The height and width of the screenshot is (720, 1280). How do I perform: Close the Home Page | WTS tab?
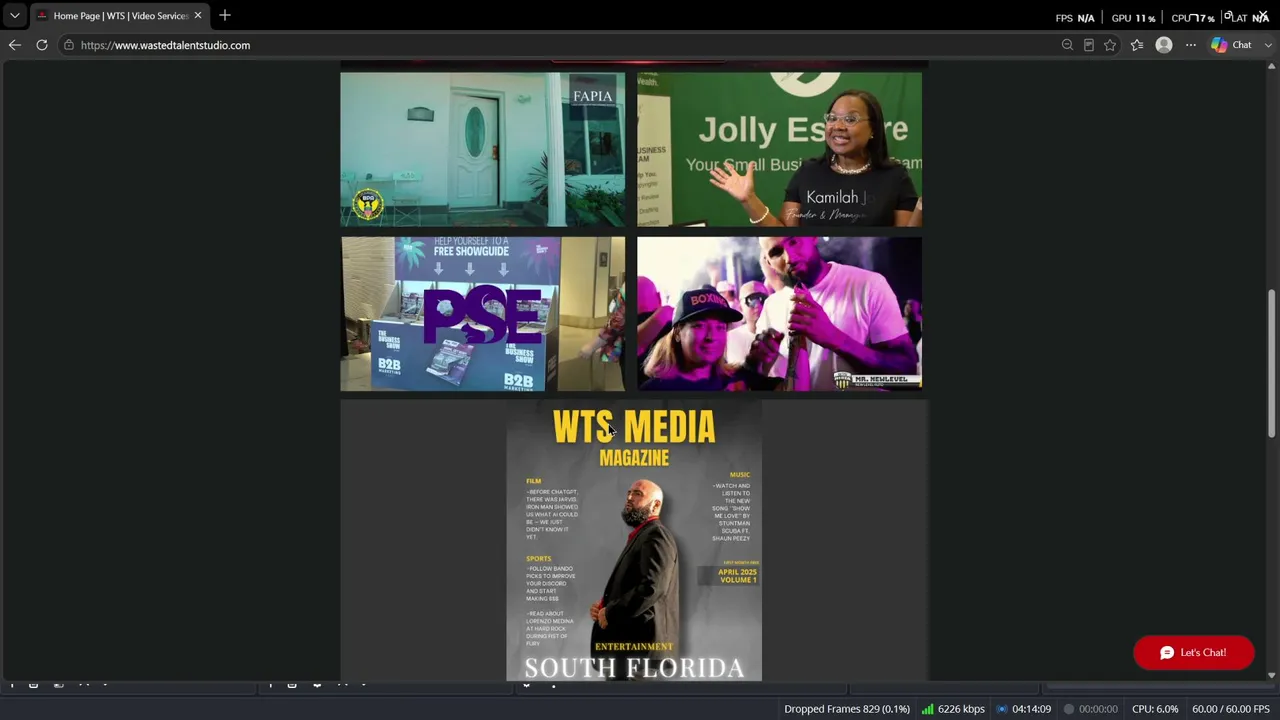[x=197, y=16]
